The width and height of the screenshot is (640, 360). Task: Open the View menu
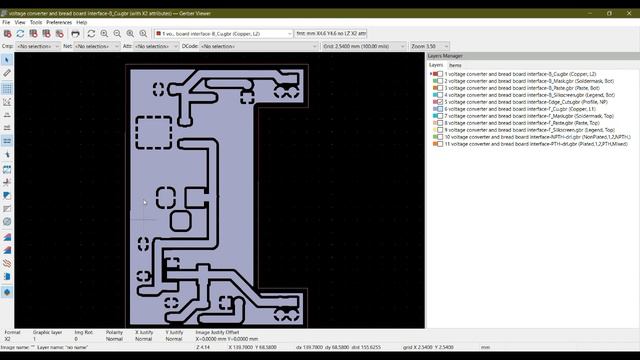point(20,22)
